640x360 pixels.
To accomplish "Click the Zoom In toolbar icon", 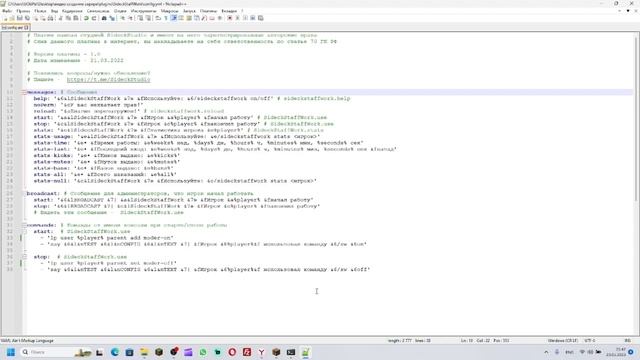I will (122, 18).
